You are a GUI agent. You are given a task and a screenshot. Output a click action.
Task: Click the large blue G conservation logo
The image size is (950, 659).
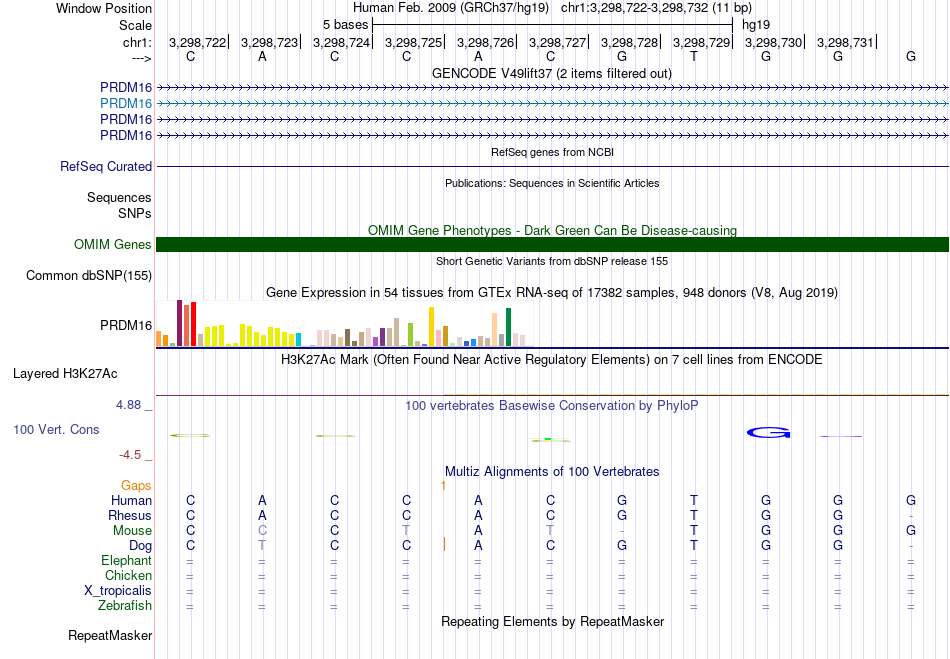tap(768, 432)
